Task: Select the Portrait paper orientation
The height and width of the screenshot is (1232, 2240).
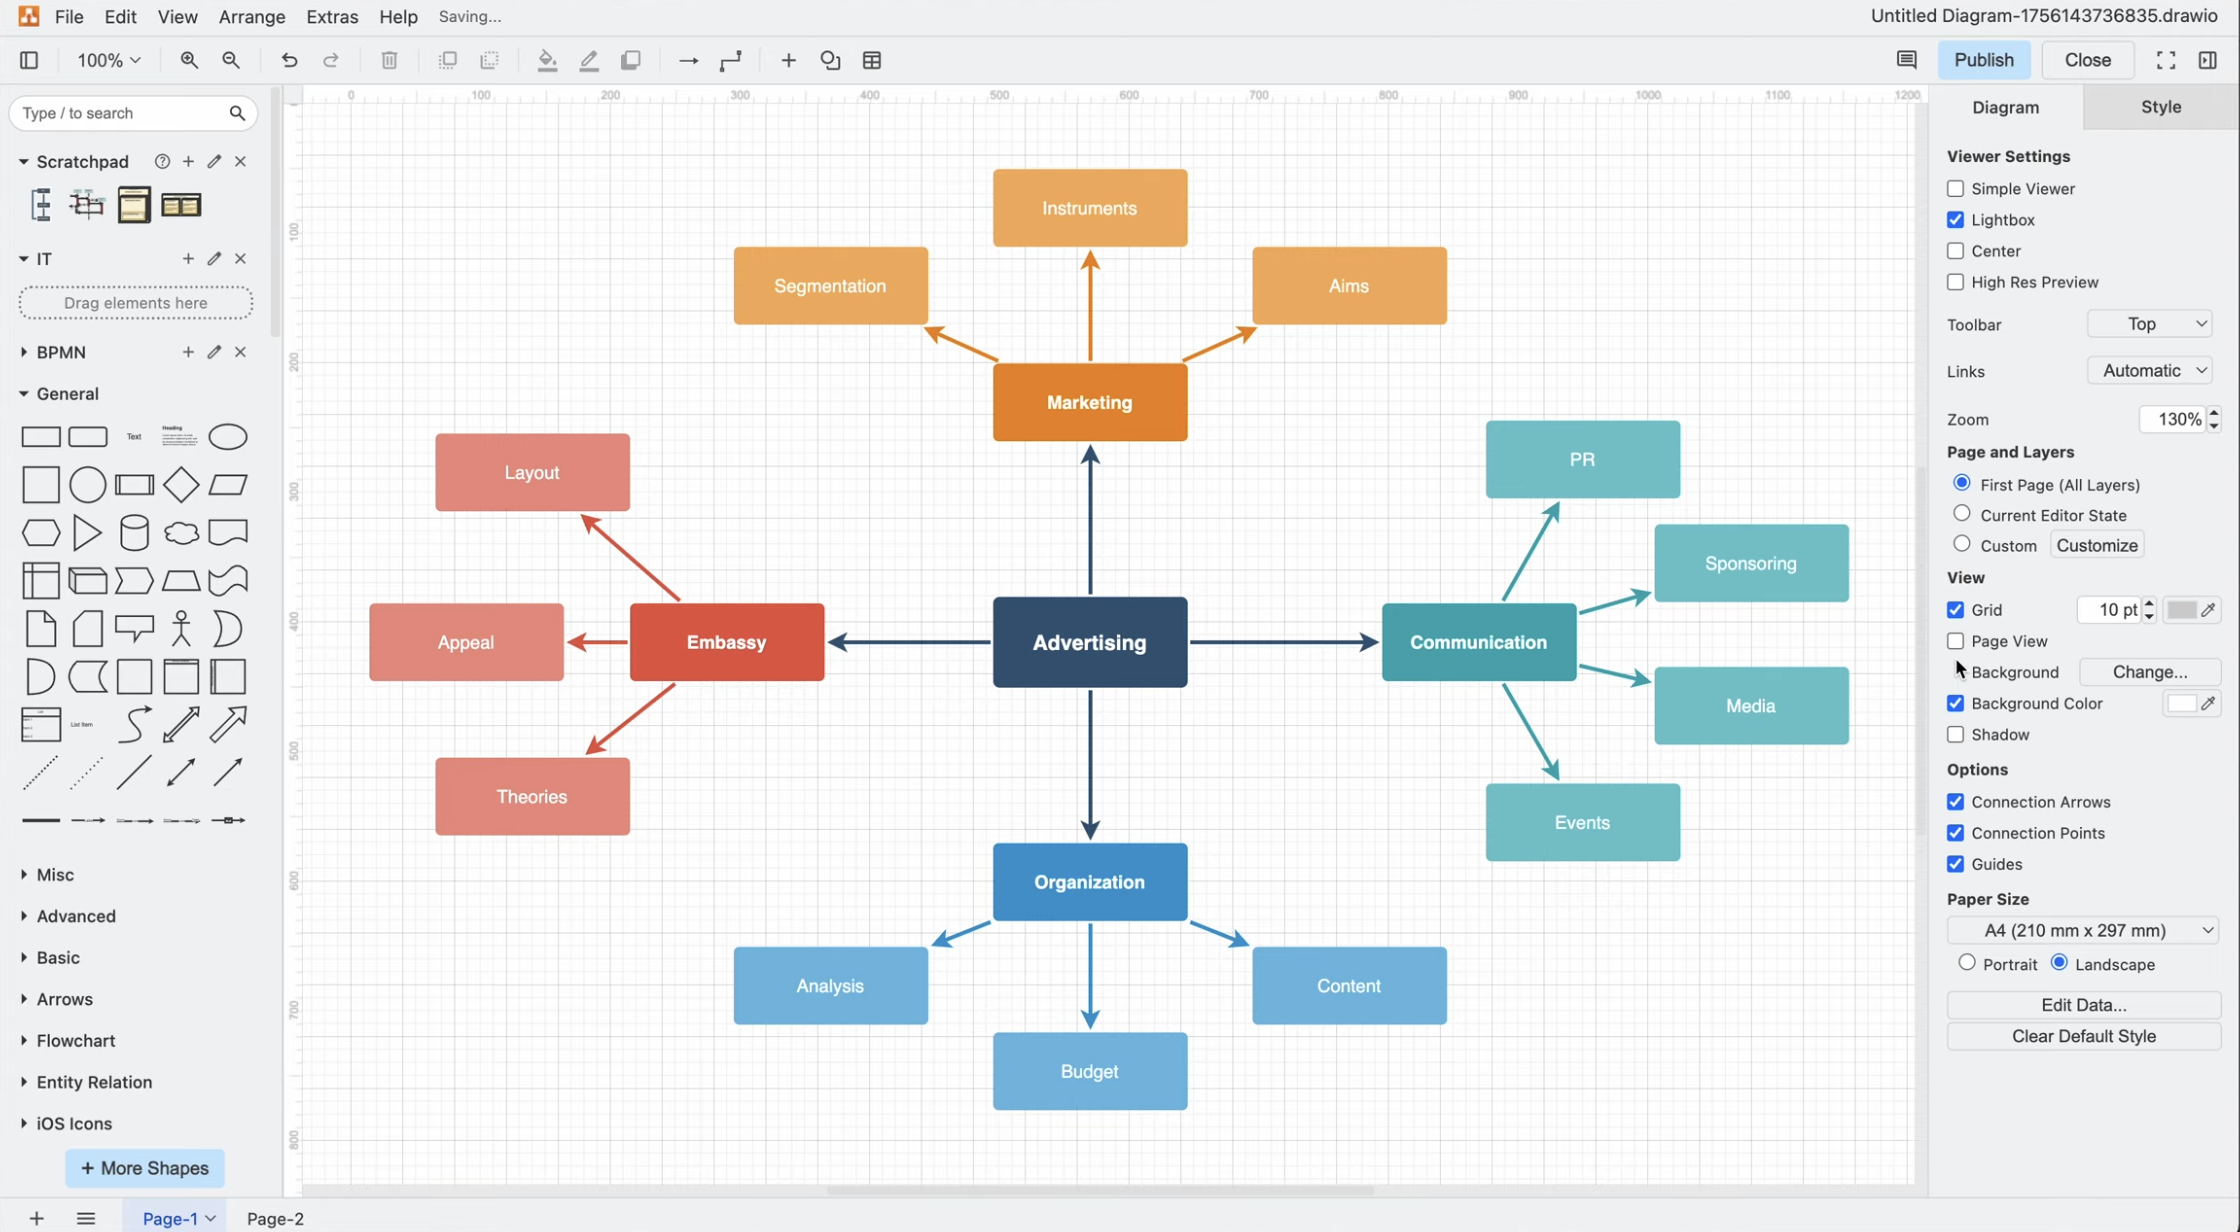Action: point(1965,962)
